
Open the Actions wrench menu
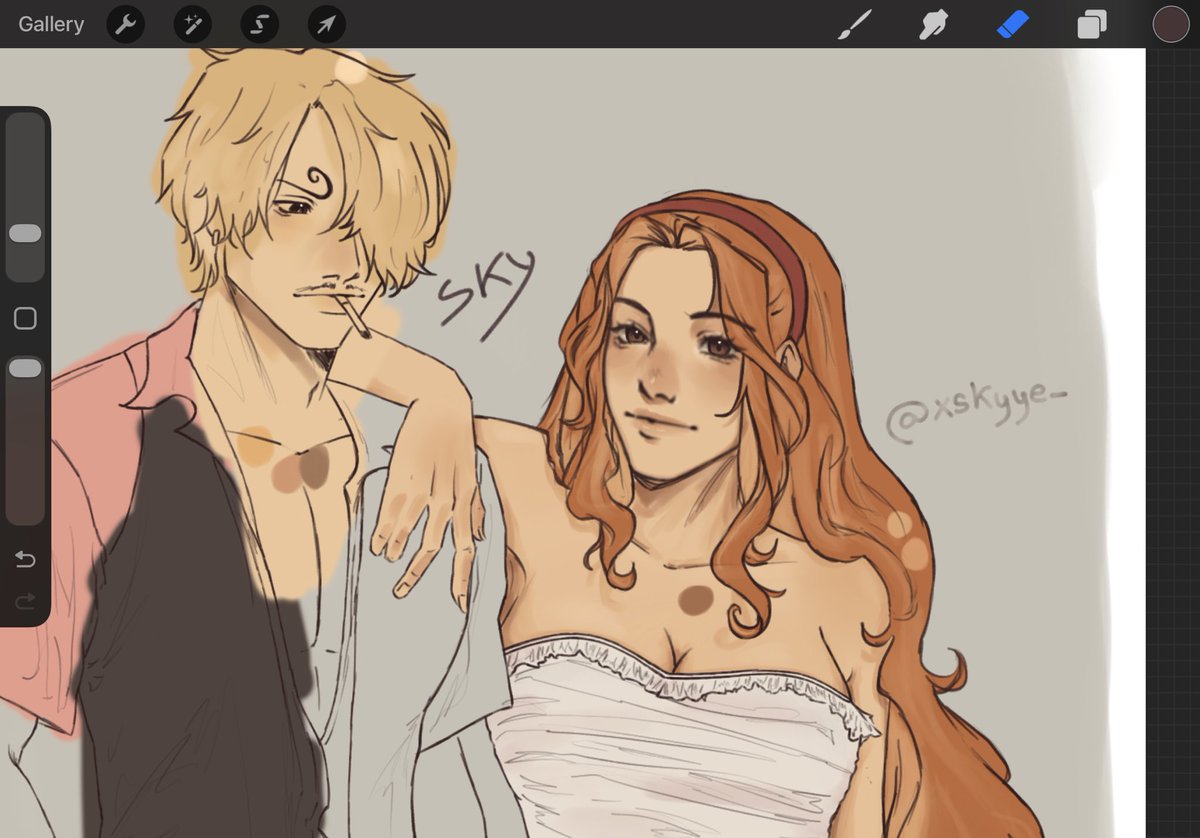point(125,24)
